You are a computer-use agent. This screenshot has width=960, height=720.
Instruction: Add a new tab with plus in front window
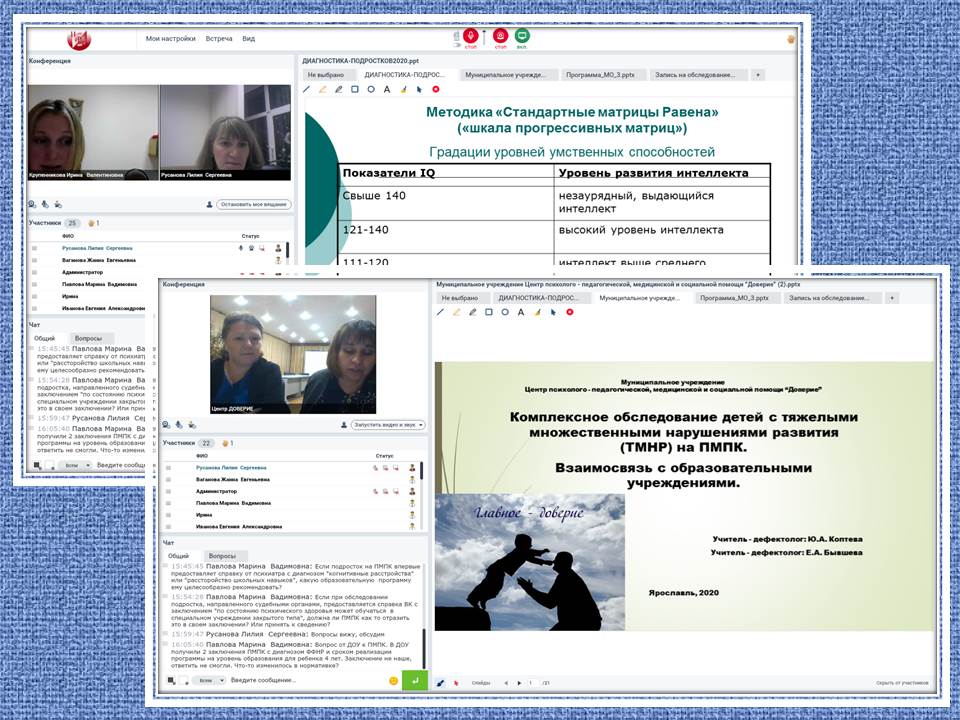(892, 298)
